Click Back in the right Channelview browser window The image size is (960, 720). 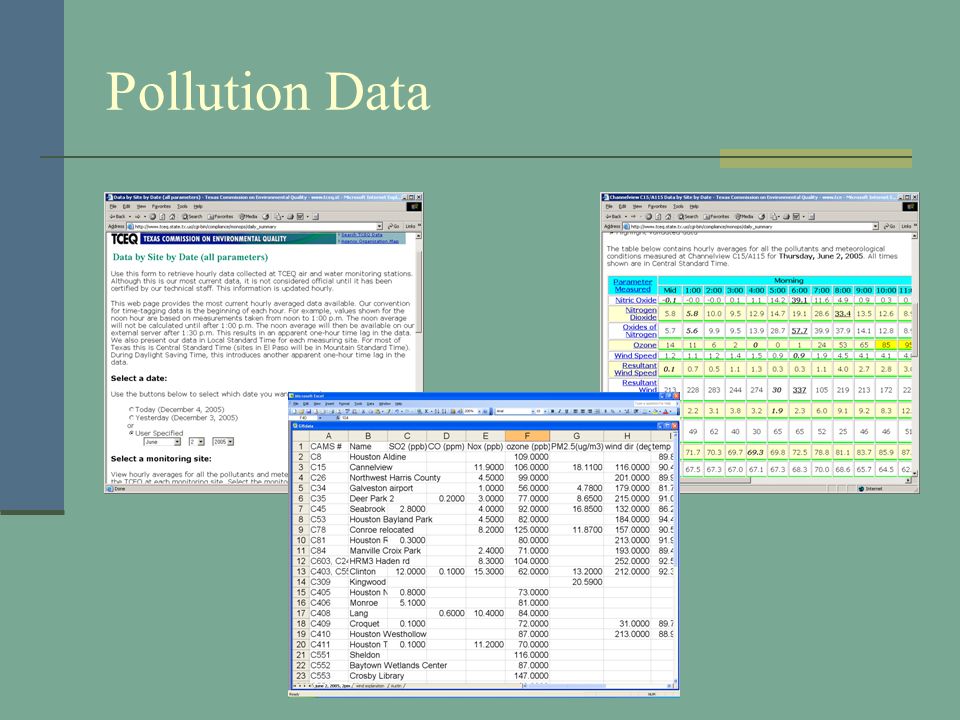pyautogui.click(x=613, y=217)
